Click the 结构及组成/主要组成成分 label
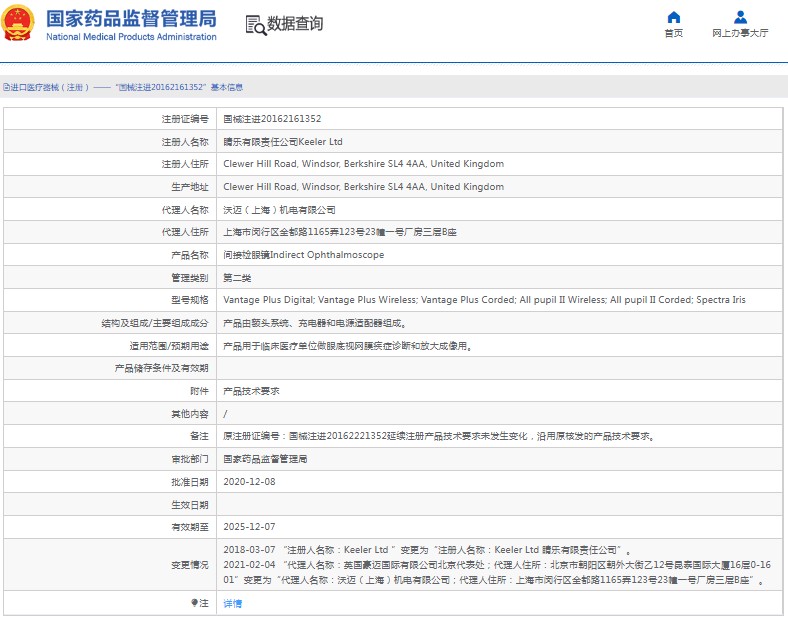 pos(155,323)
